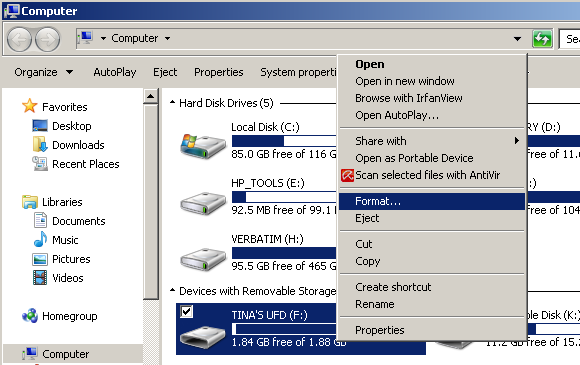Open the address bar history dropdown arrow

coord(517,38)
